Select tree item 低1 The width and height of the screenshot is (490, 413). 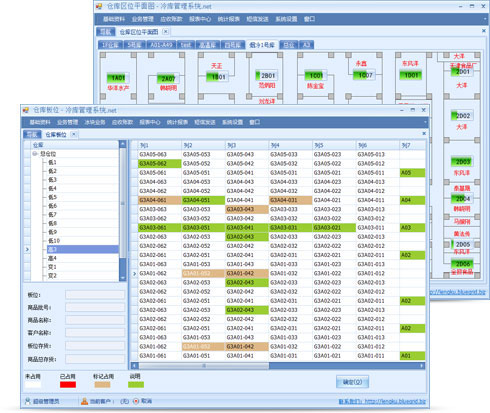tap(52, 162)
